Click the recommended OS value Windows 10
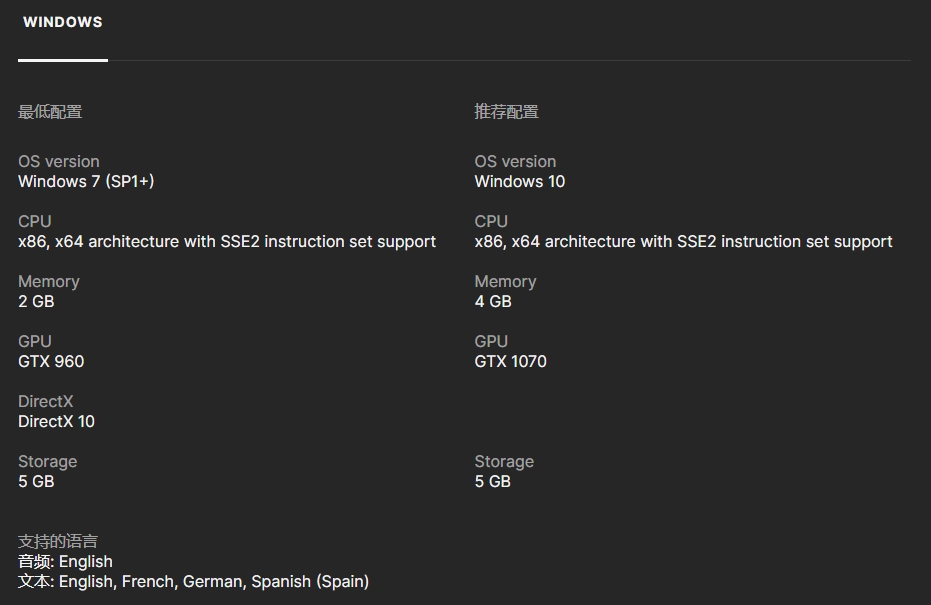931x605 pixels. (520, 181)
